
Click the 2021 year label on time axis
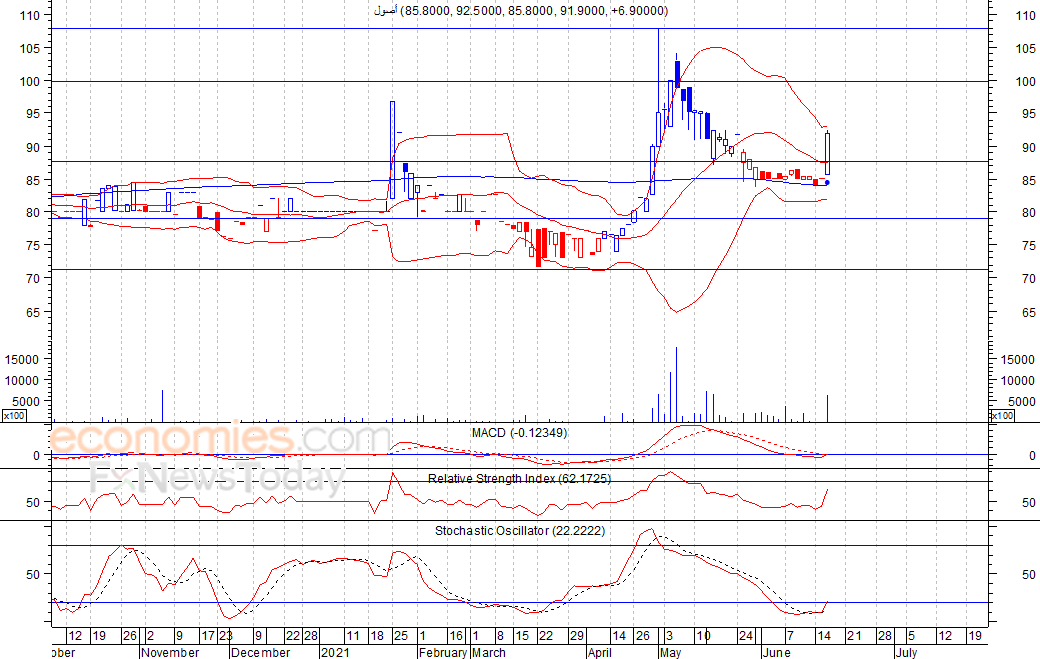coord(335,652)
